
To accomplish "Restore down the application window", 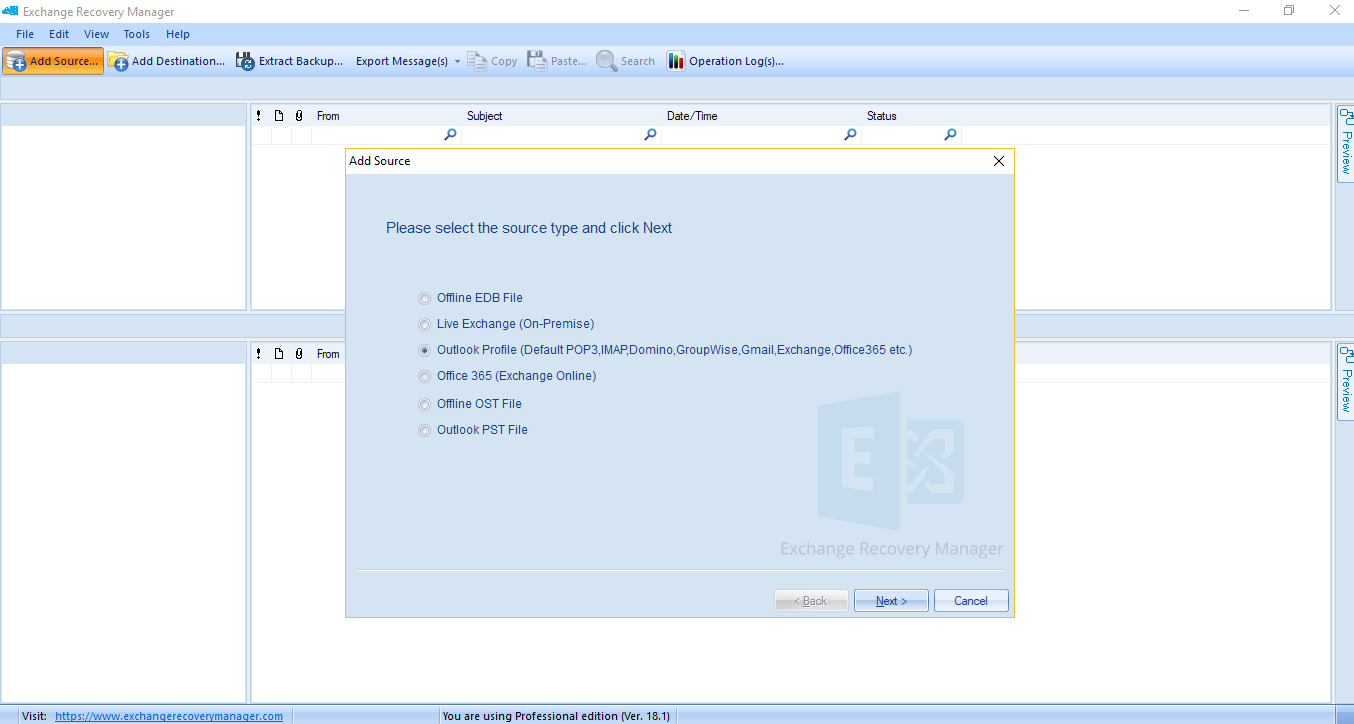I will click(1289, 11).
